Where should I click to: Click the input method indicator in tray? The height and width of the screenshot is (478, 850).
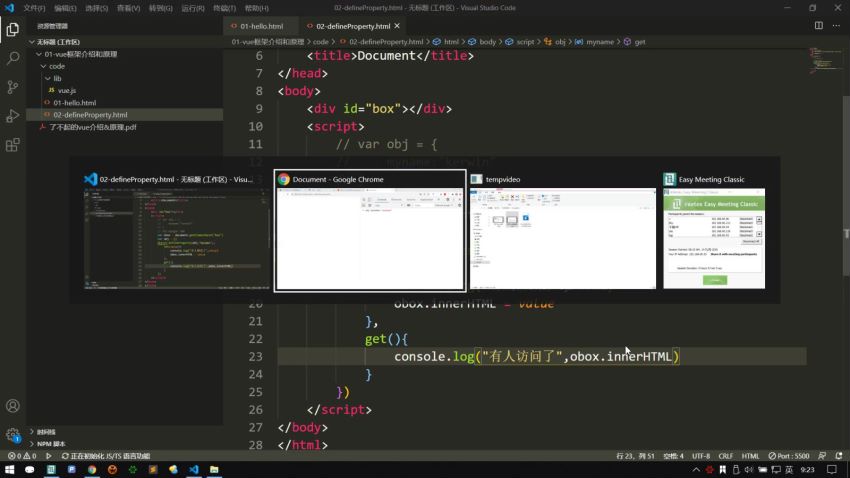point(789,470)
